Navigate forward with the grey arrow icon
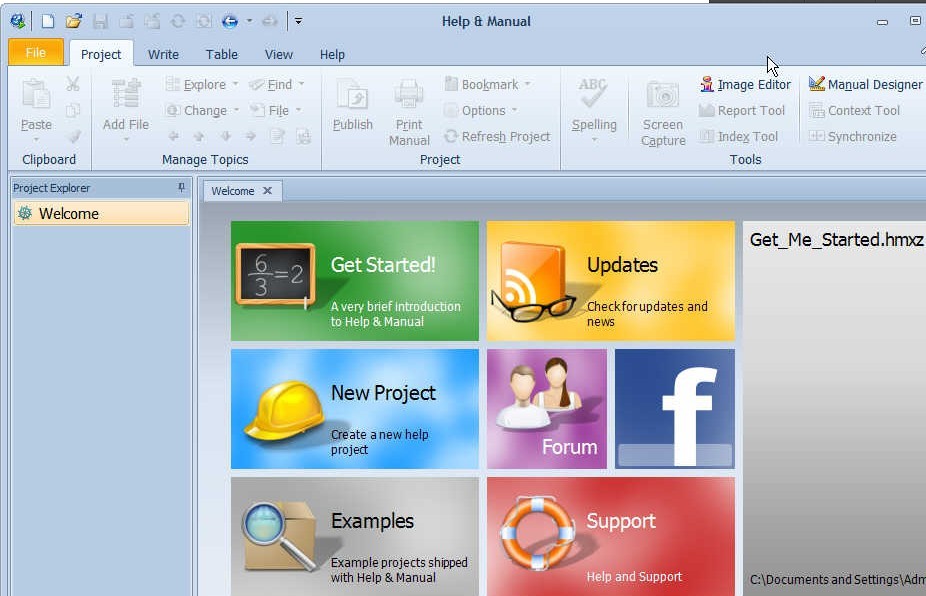The width and height of the screenshot is (926, 596). [x=270, y=21]
